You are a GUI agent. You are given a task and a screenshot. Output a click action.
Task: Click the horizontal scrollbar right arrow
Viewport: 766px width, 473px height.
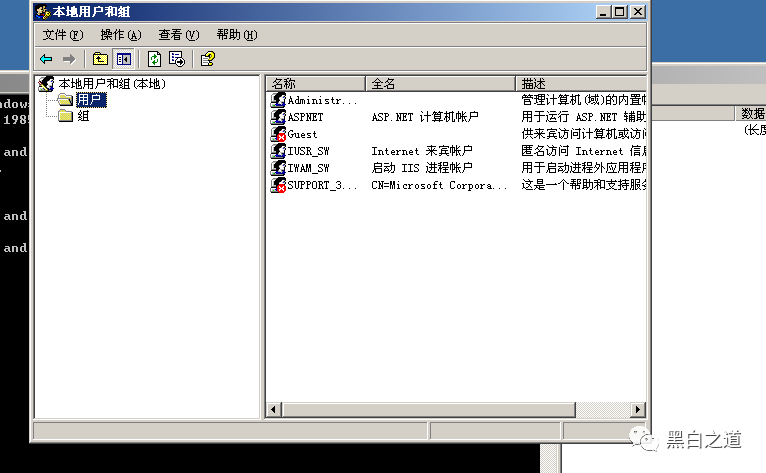tap(637, 410)
